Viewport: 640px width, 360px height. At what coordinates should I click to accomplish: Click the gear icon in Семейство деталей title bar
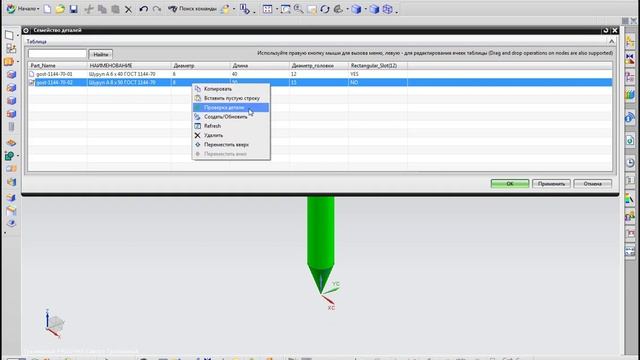(26, 30)
